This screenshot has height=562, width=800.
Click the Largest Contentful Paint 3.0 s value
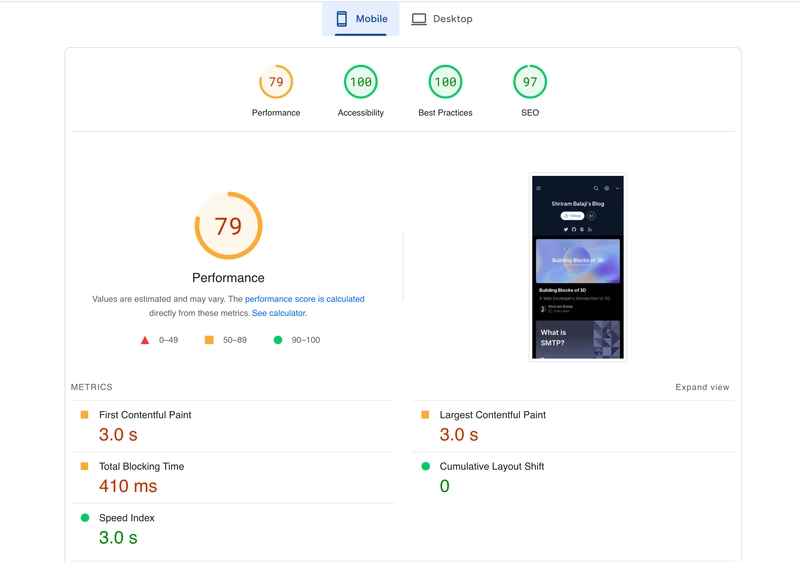(x=459, y=435)
